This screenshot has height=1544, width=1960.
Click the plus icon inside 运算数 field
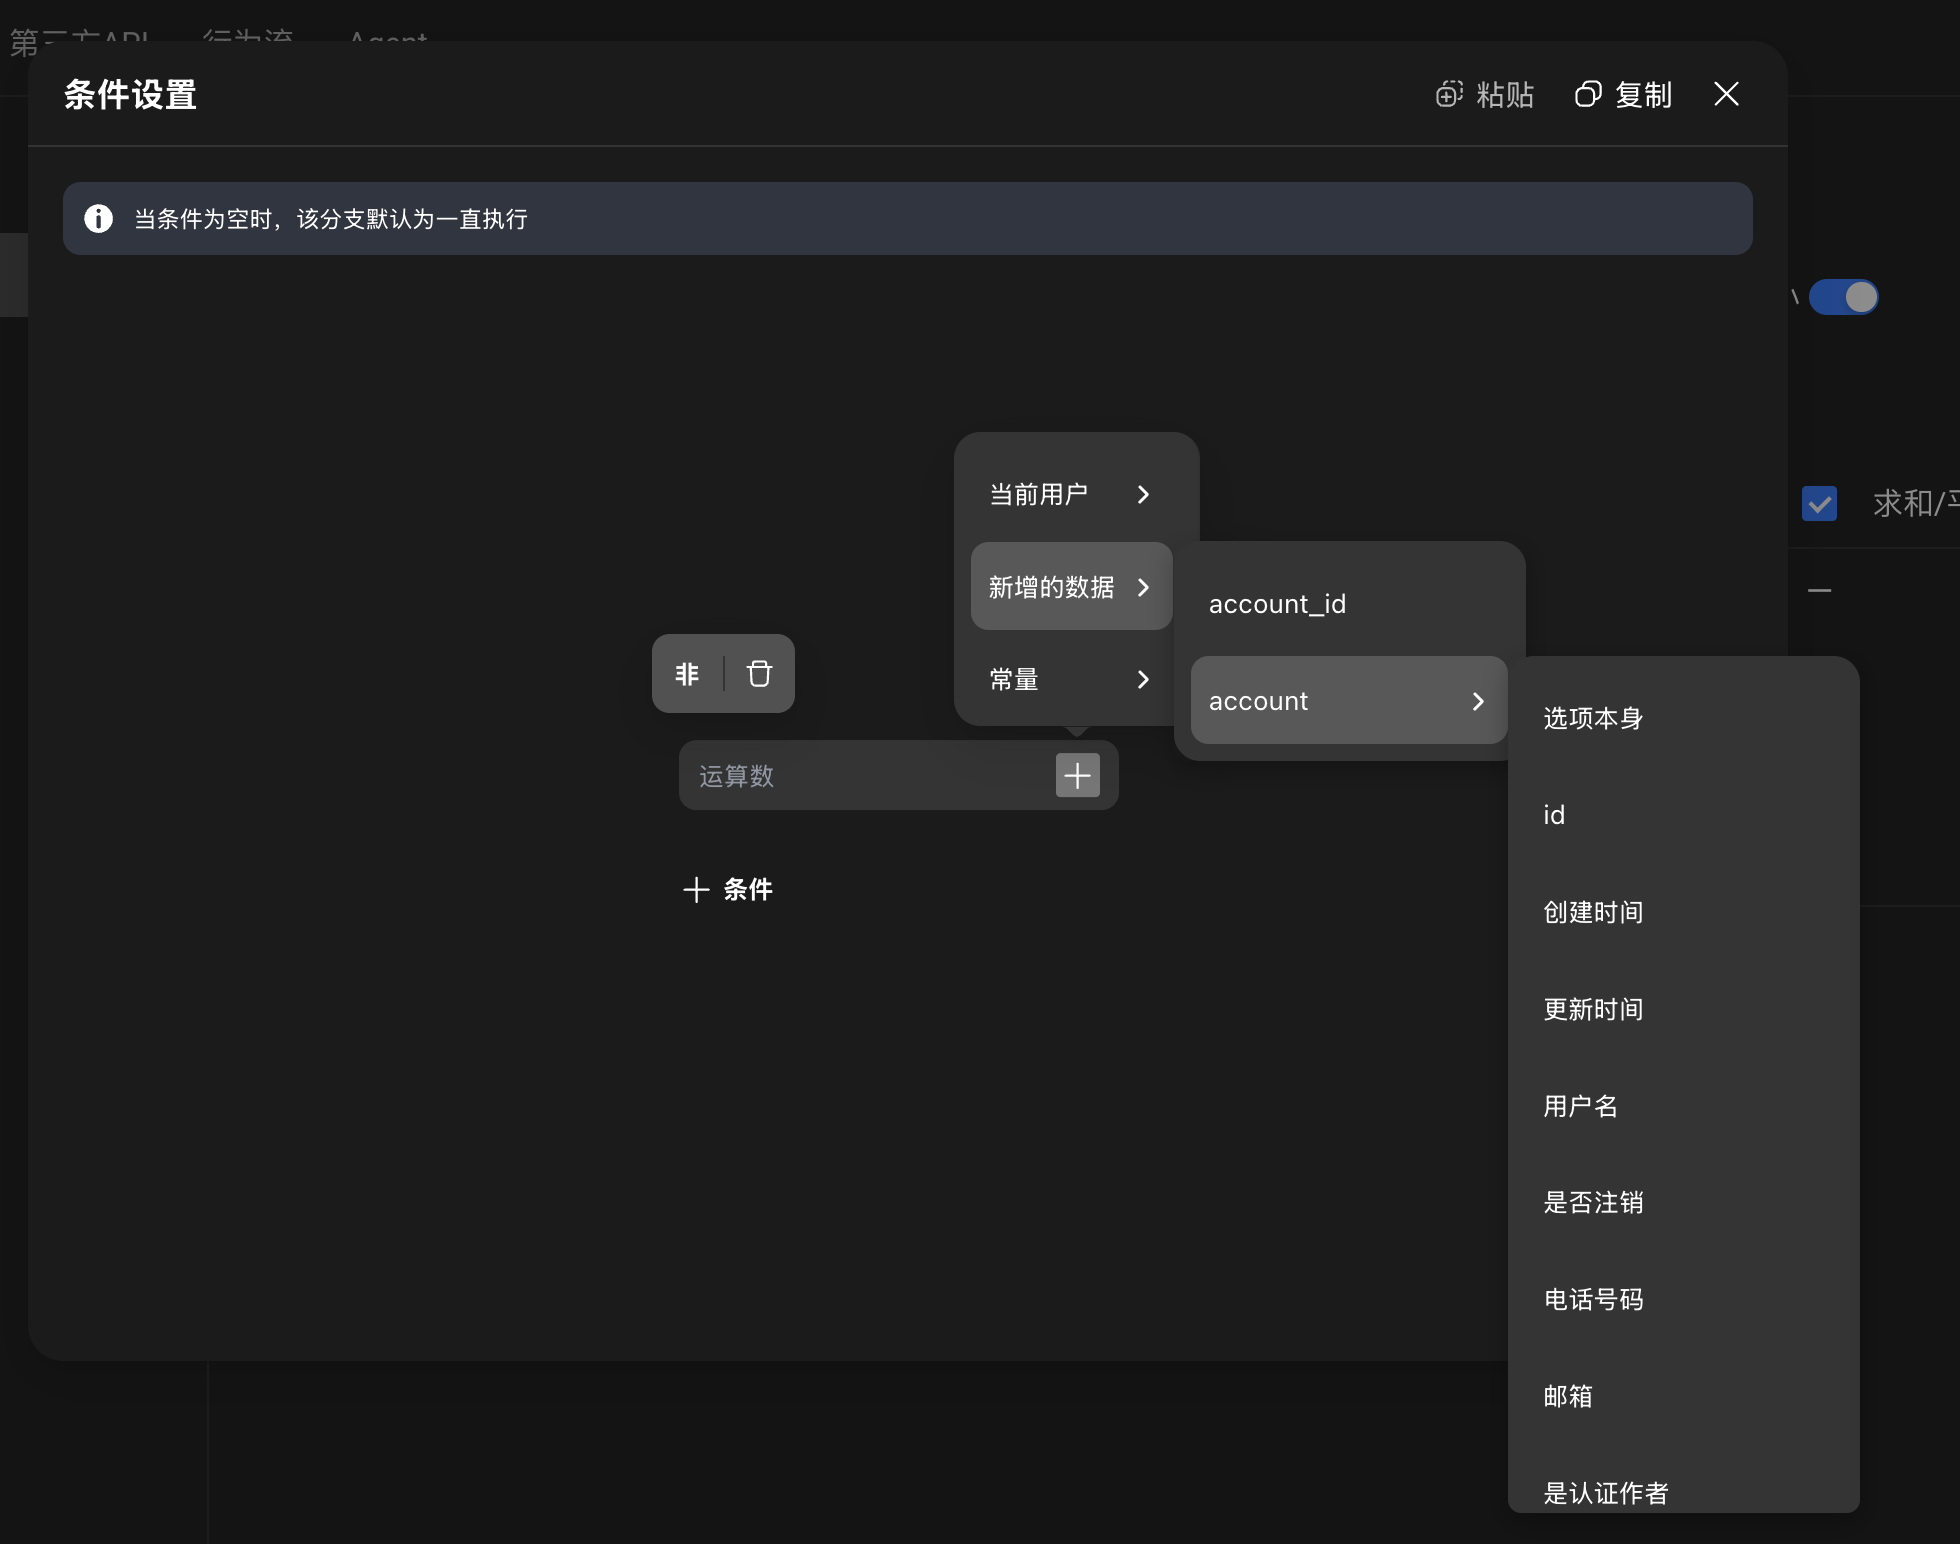1077,775
